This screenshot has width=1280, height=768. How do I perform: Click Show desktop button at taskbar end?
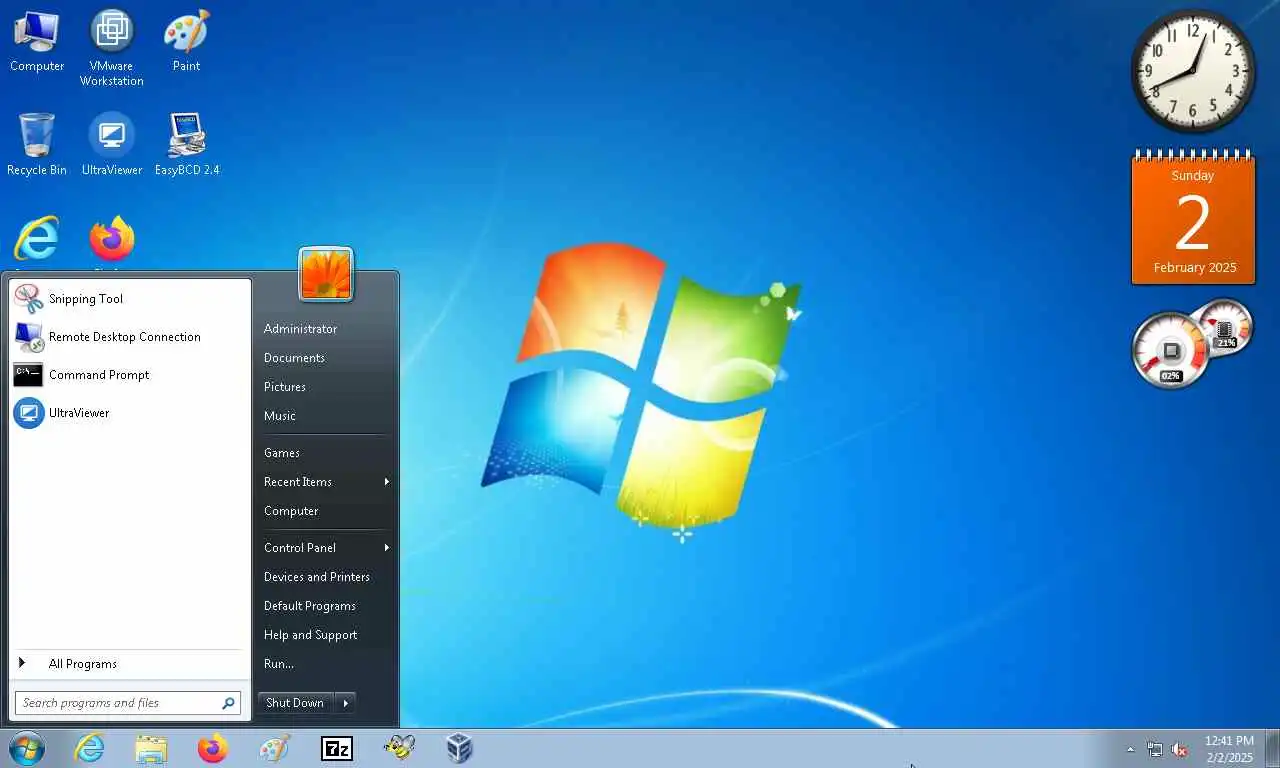pos(1273,749)
